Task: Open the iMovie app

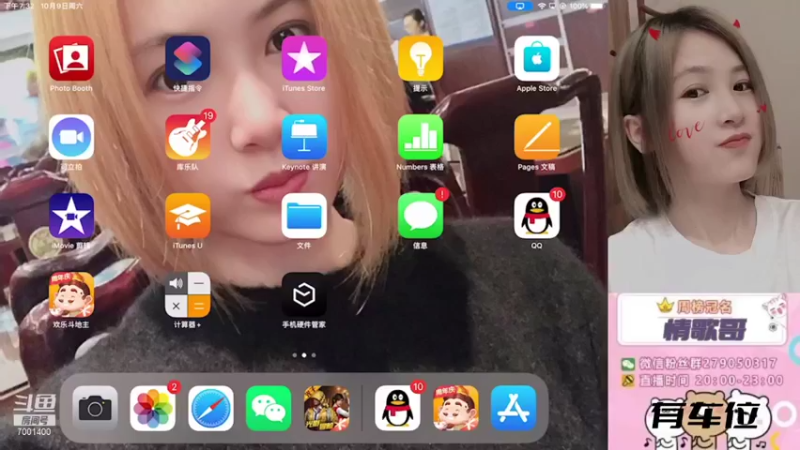Action: coord(71,216)
